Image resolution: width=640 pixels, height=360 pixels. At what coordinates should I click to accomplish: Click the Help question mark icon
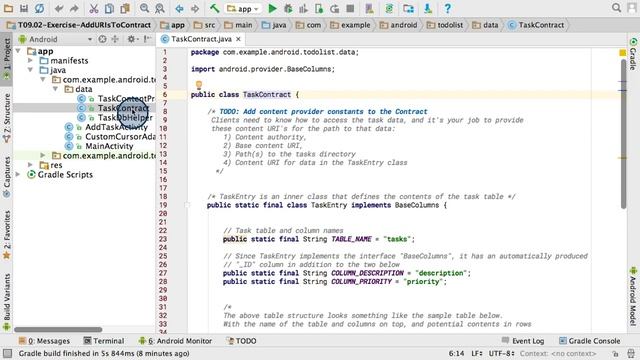click(447, 9)
